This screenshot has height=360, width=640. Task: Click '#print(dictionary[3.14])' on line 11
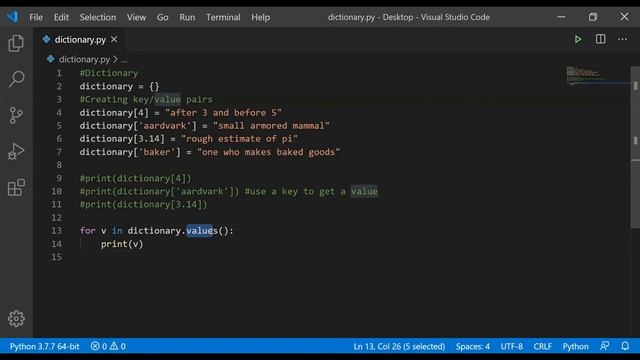coord(144,204)
